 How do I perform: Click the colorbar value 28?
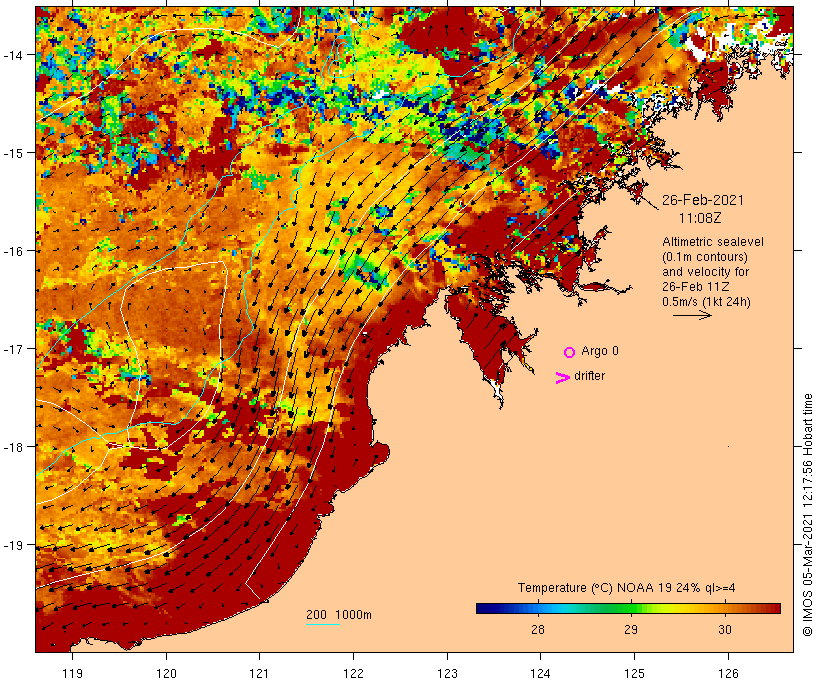coord(538,630)
